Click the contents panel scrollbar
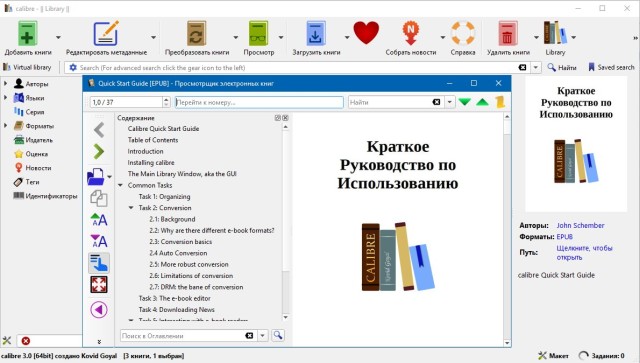Image resolution: width=640 pixels, height=363 pixels. tap(285, 223)
